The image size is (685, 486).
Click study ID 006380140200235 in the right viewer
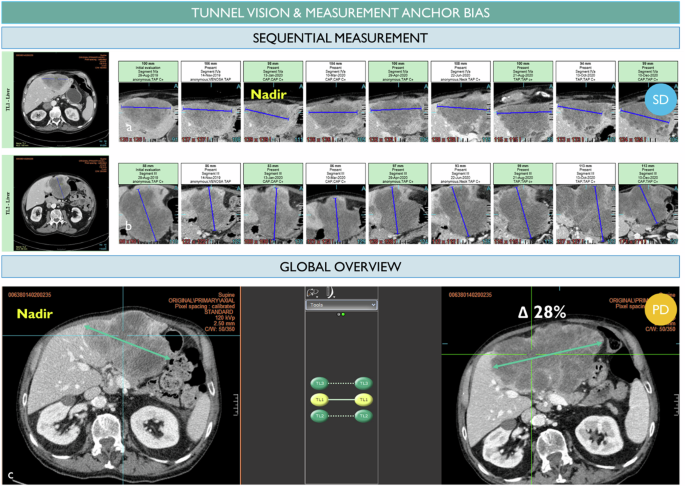pos(470,295)
